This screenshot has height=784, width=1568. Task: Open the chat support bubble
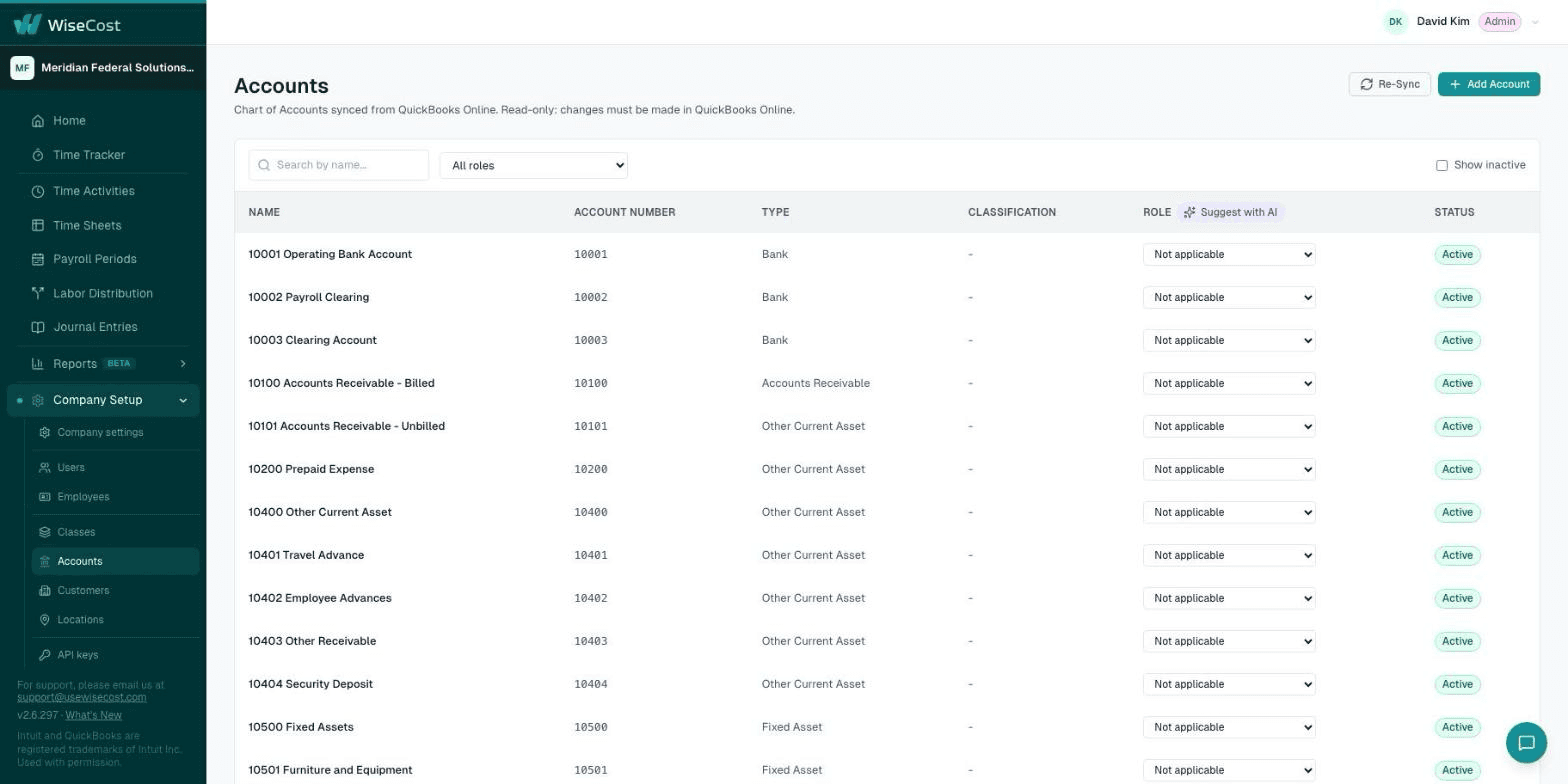point(1526,743)
